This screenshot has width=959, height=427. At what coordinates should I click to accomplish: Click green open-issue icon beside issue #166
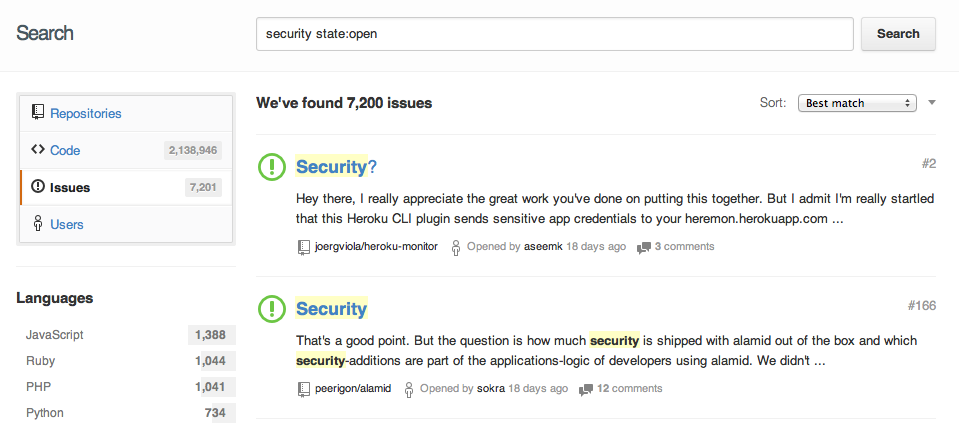[272, 309]
